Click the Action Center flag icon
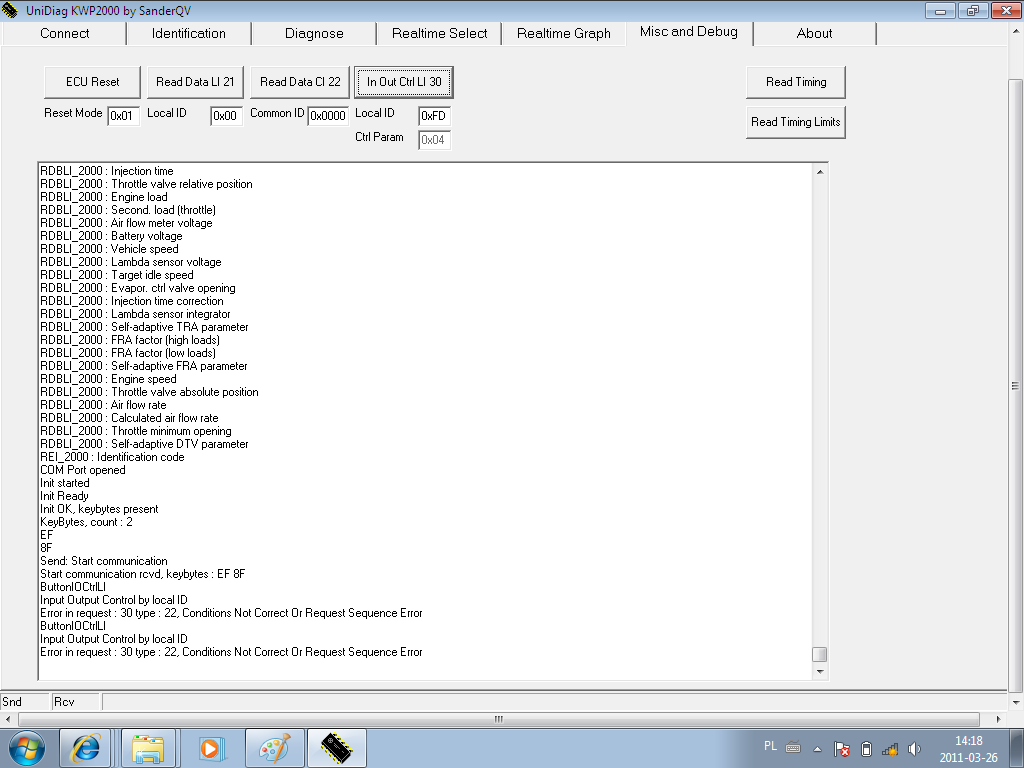The image size is (1024, 768). [842, 749]
